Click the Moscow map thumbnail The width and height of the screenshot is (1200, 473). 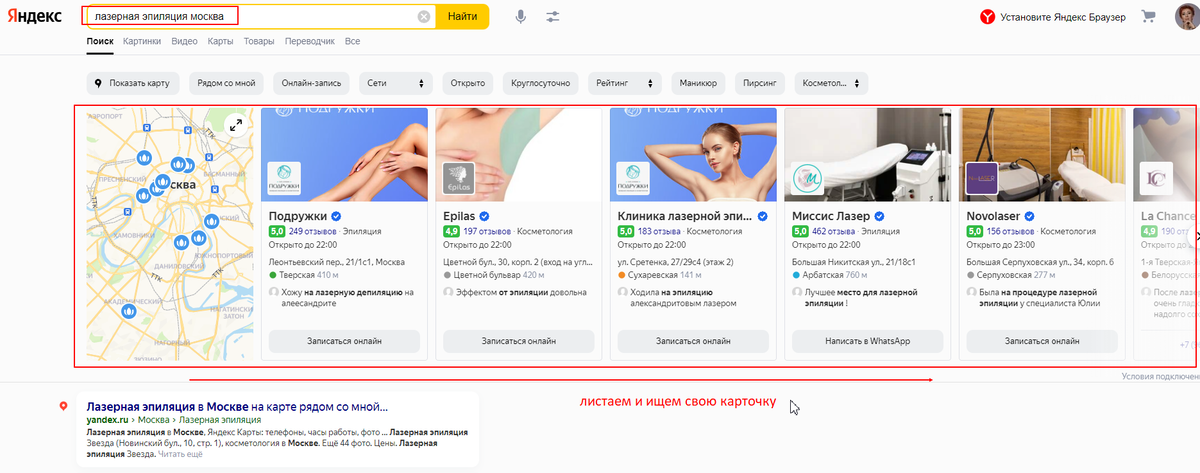(x=169, y=232)
